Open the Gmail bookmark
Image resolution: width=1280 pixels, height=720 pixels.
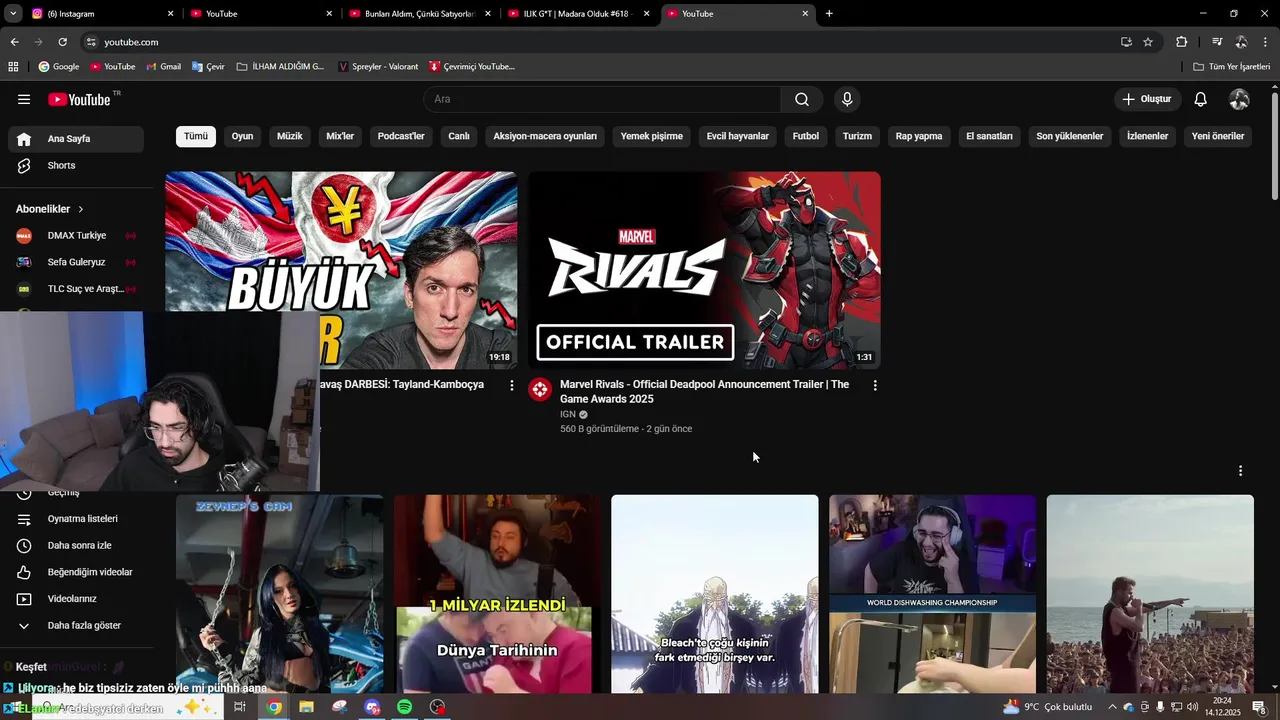tap(164, 67)
